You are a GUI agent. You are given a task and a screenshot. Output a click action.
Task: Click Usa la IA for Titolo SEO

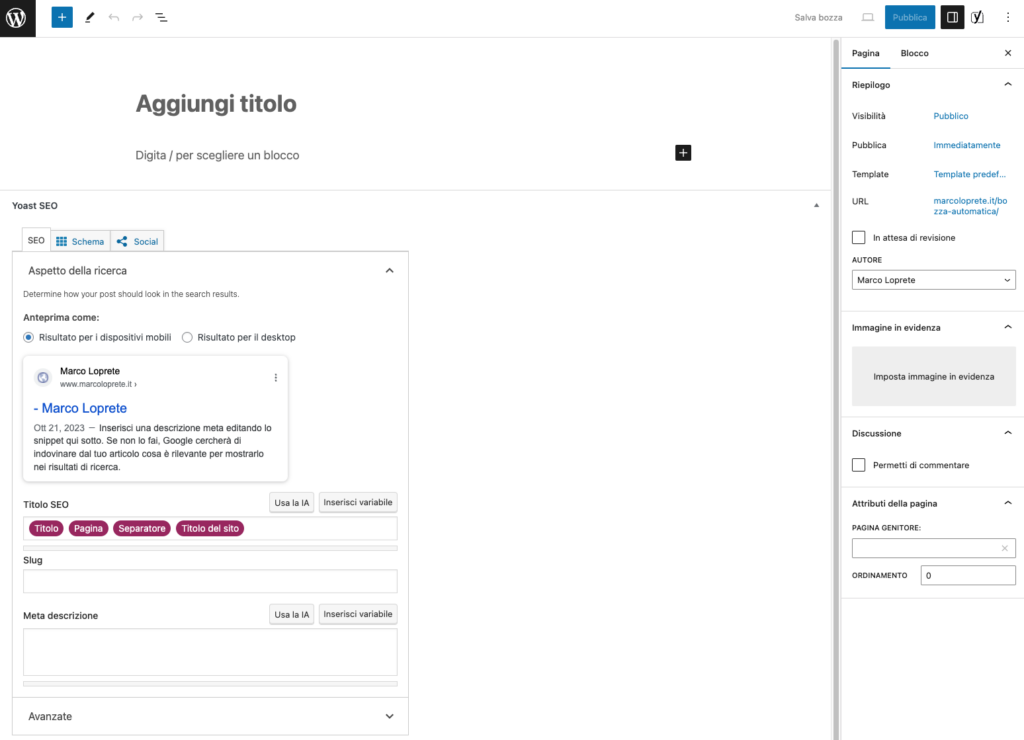[291, 502]
